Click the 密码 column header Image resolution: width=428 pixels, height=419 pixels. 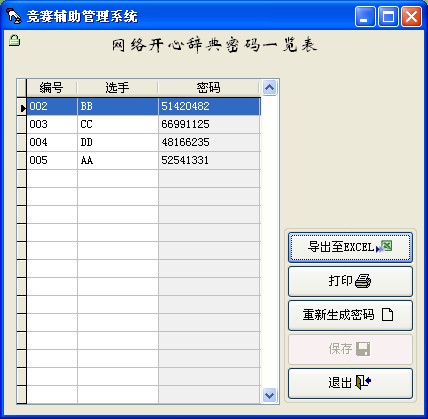coord(208,88)
